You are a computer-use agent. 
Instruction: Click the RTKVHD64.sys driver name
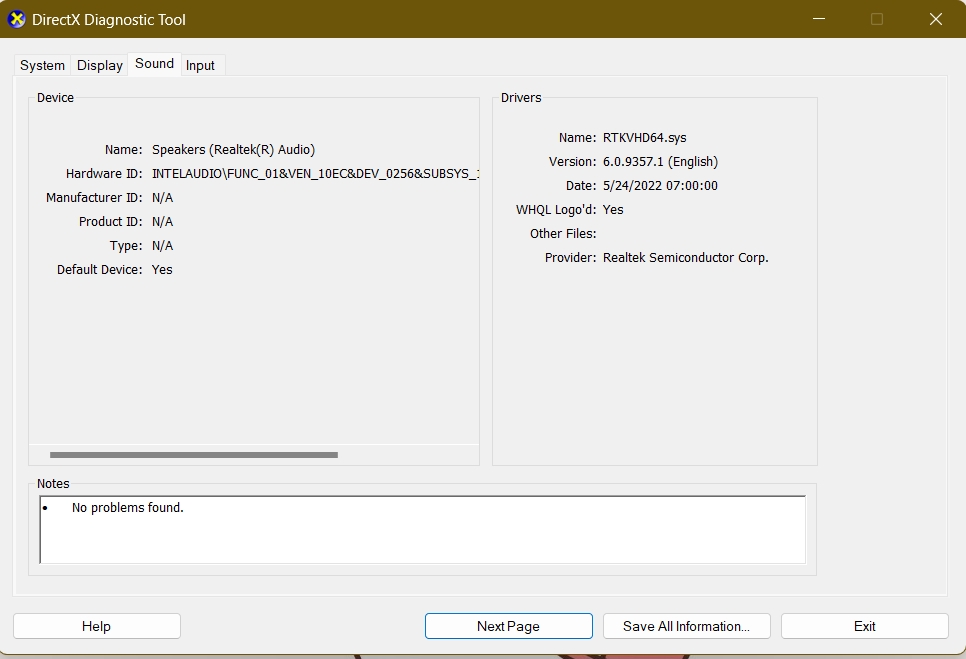644,138
